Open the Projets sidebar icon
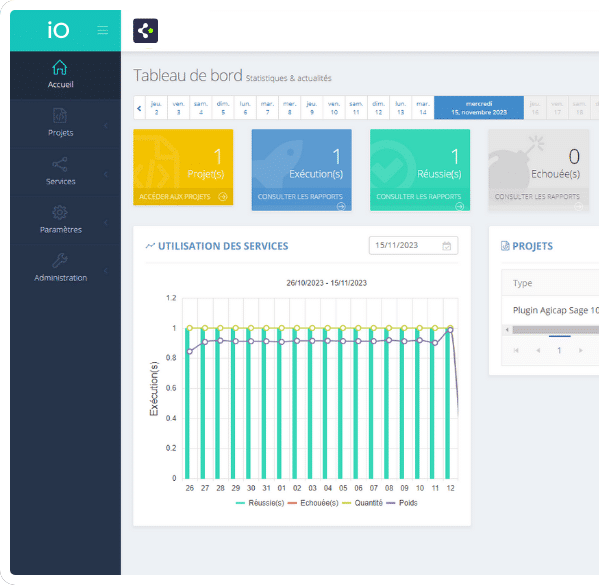The width and height of the screenshot is (599, 585). 60,115
